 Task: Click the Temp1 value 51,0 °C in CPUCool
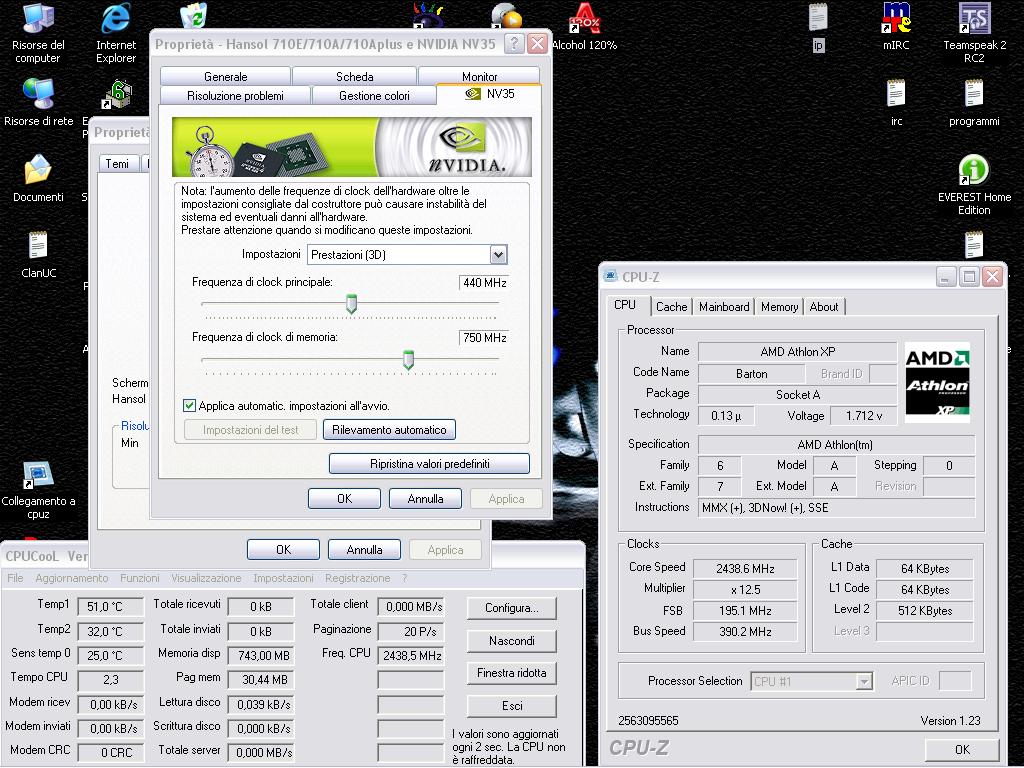[x=110, y=606]
